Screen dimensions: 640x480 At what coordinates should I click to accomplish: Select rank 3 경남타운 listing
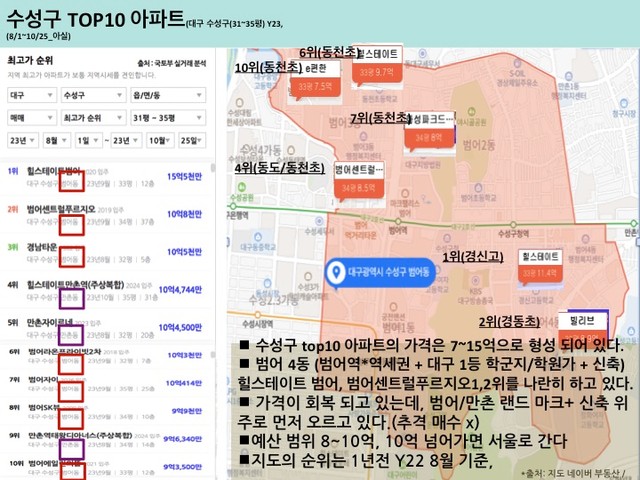106,253
